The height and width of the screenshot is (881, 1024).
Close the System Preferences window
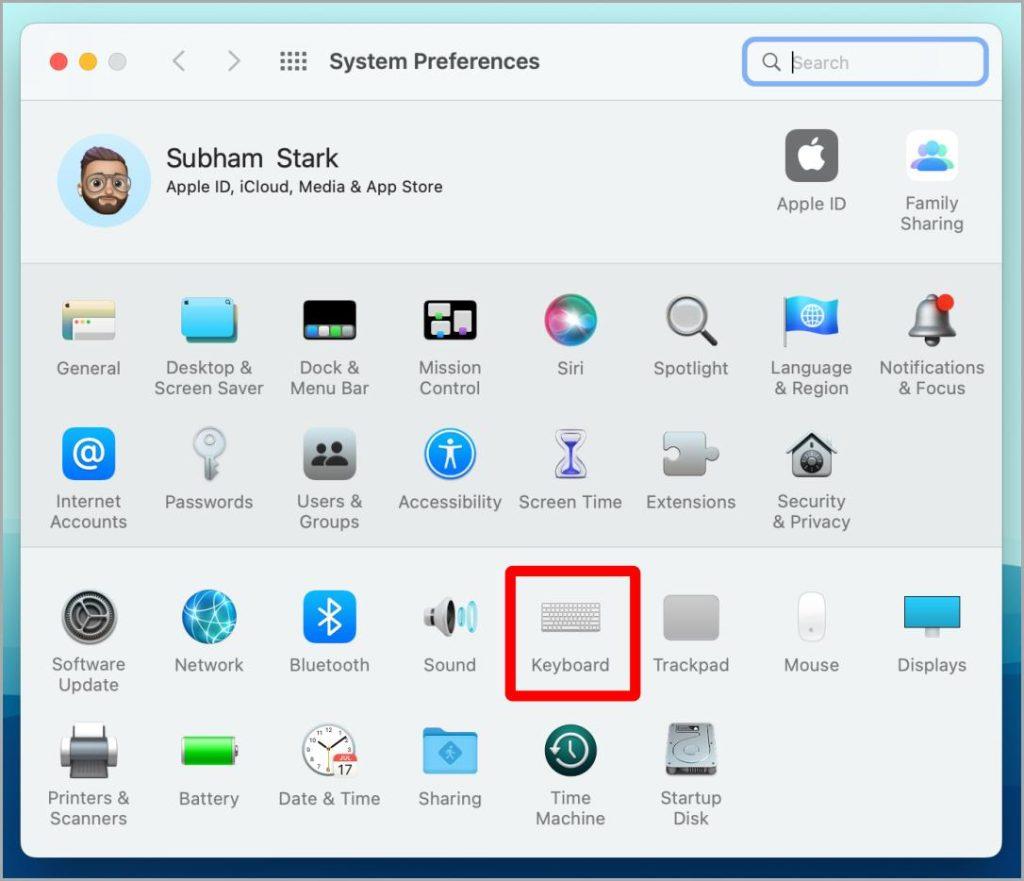[59, 61]
